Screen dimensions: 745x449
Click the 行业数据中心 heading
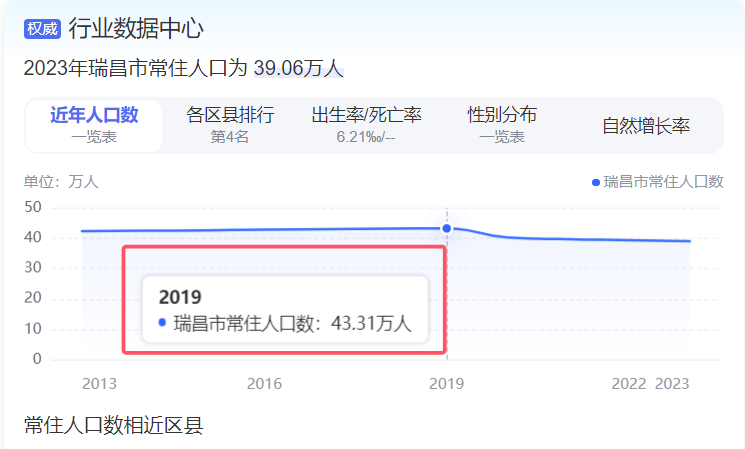coord(136,29)
